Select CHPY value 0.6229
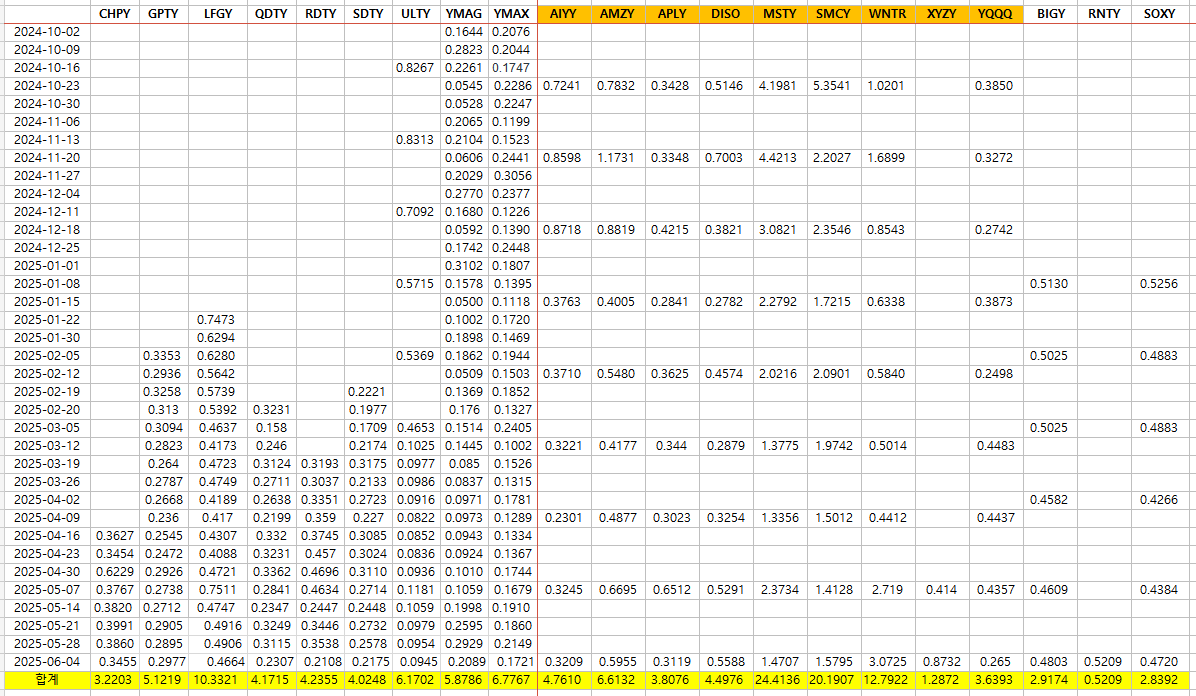The height and width of the screenshot is (696, 1196). click(114, 572)
